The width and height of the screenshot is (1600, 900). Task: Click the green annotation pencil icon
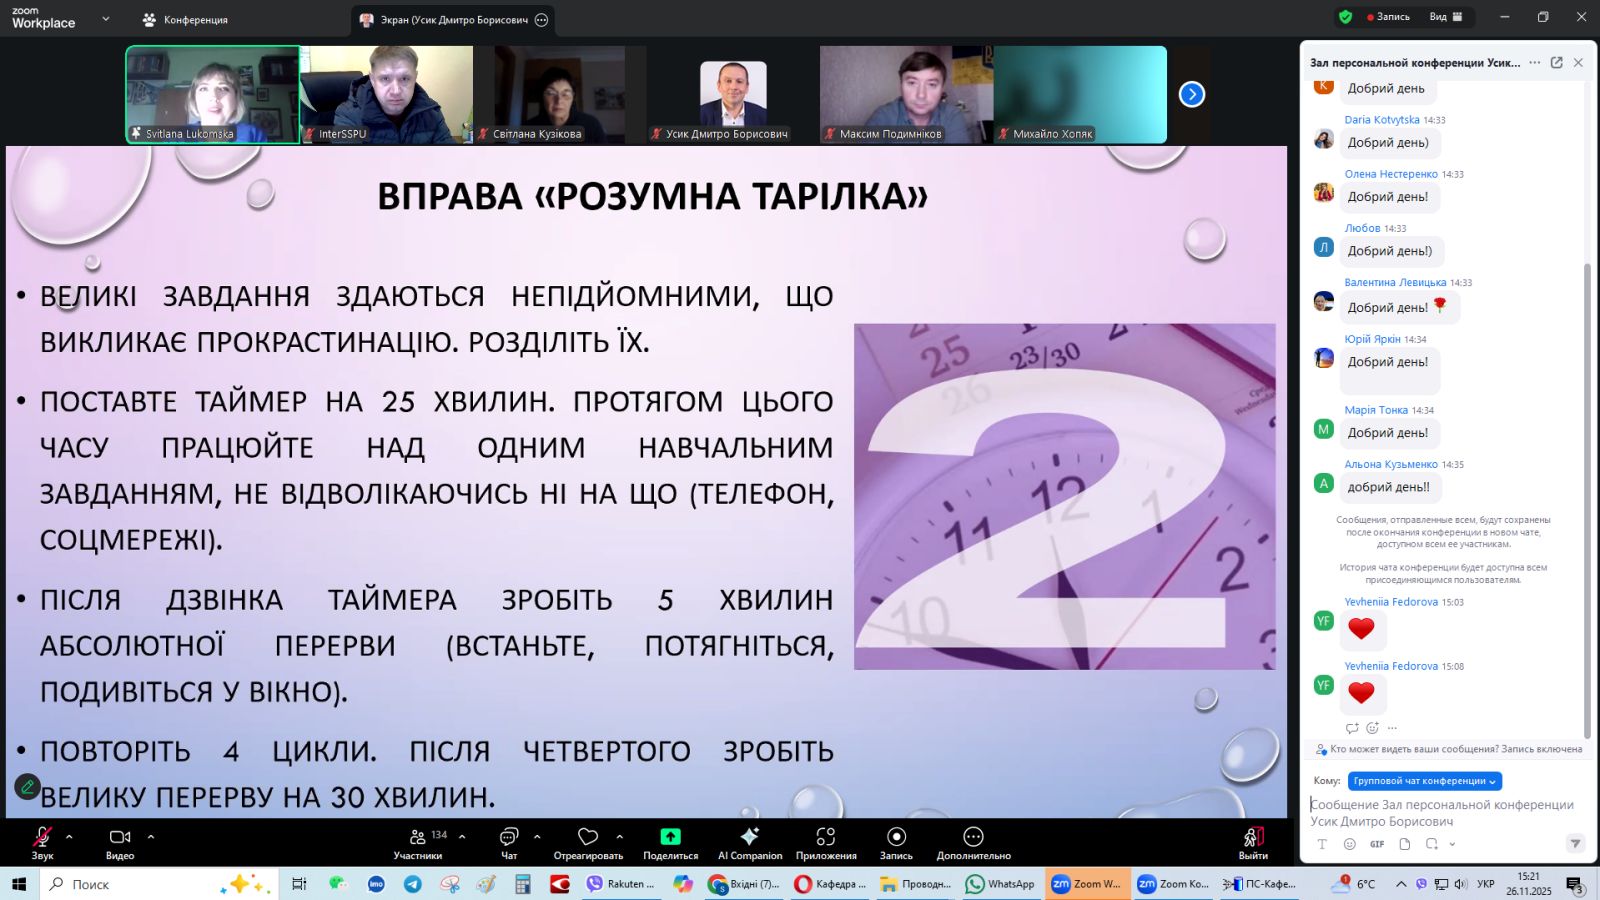coord(28,786)
